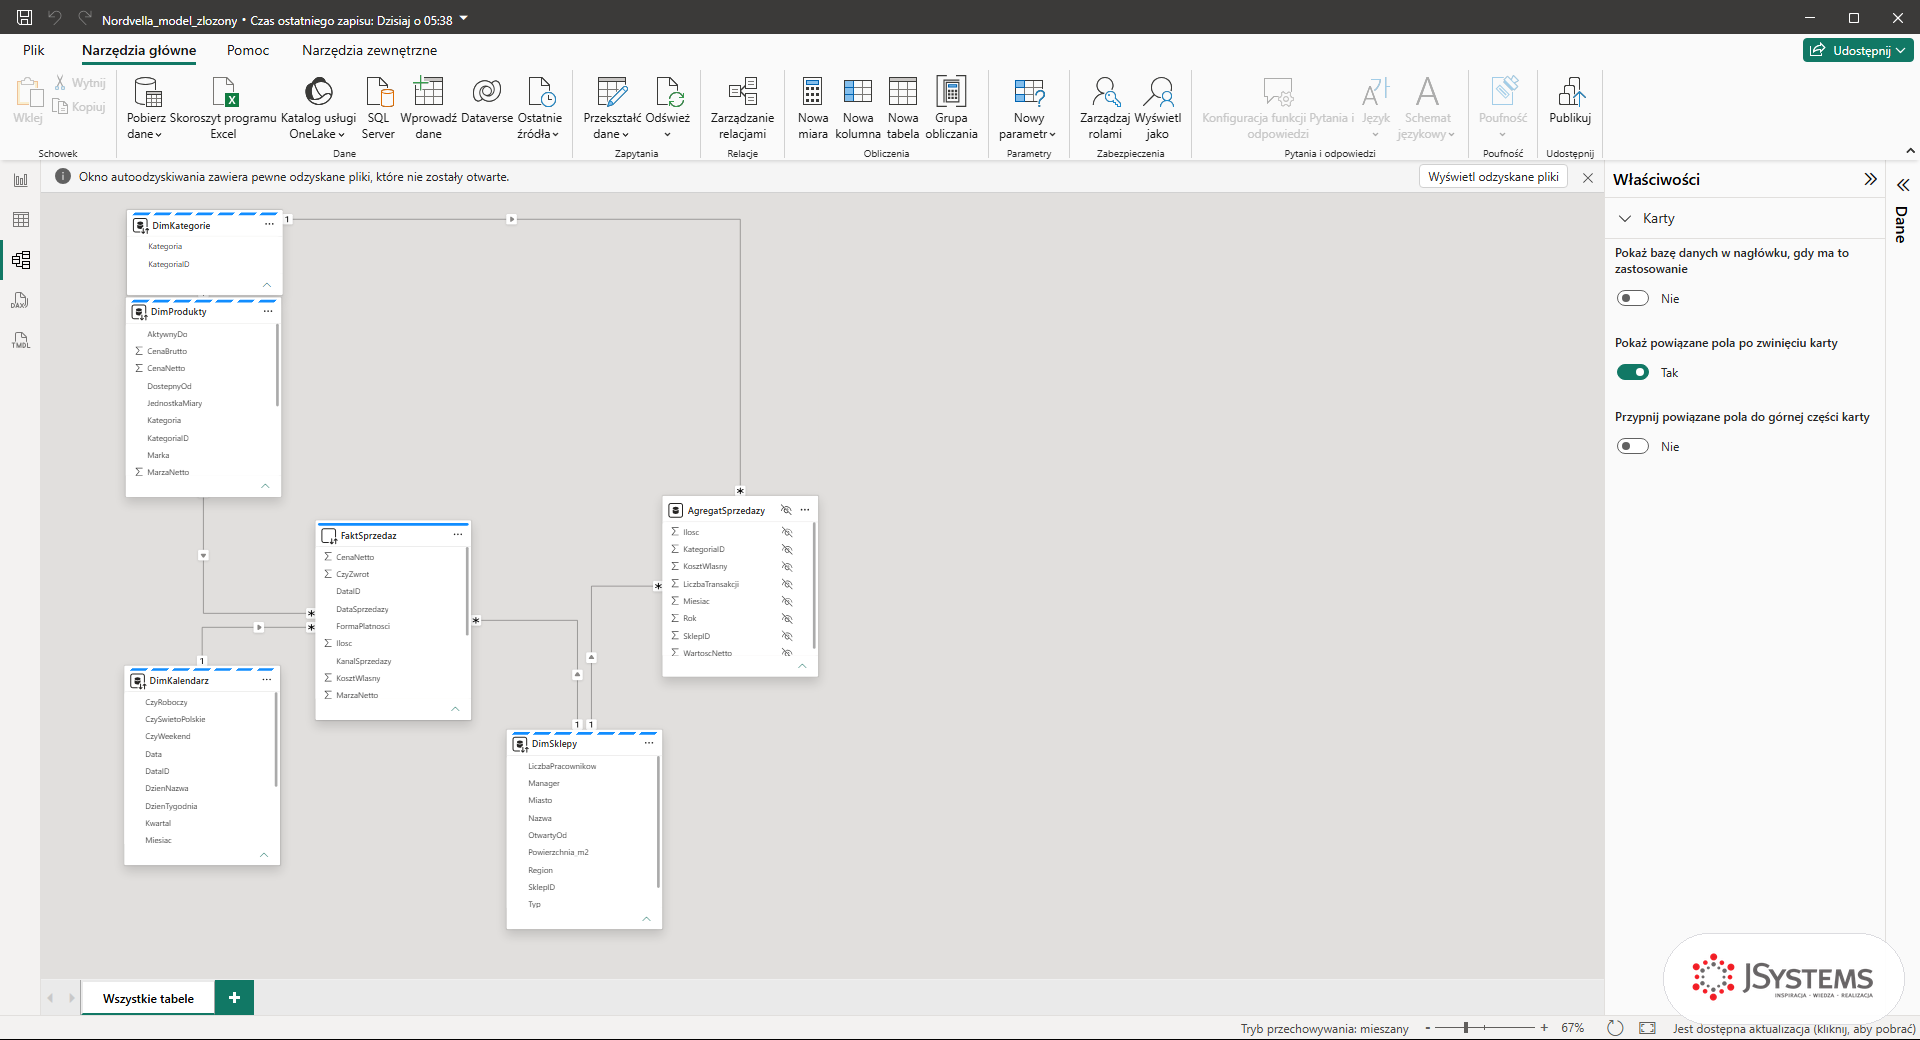Expand the Dane pane
The width and height of the screenshot is (1920, 1040).
click(x=1903, y=185)
